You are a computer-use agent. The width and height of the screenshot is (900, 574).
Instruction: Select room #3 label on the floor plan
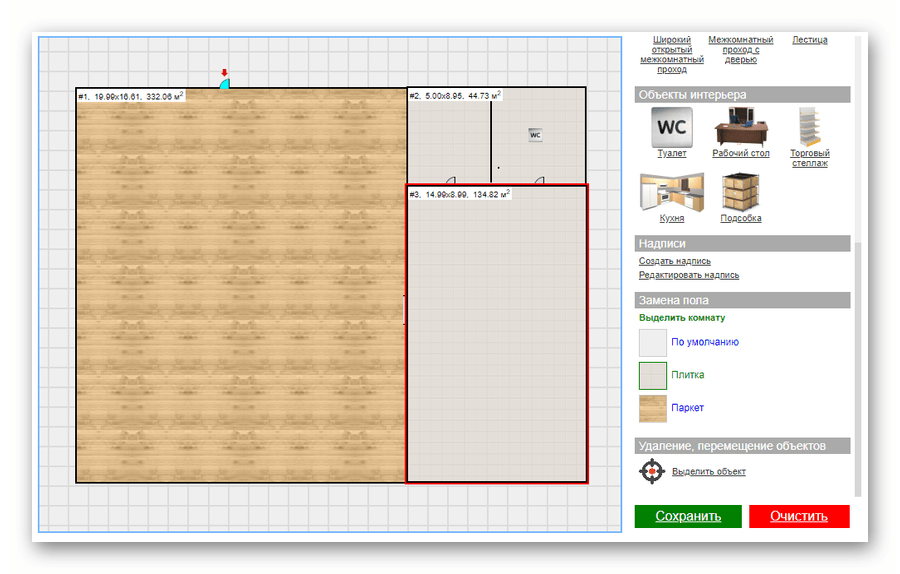[x=459, y=194]
